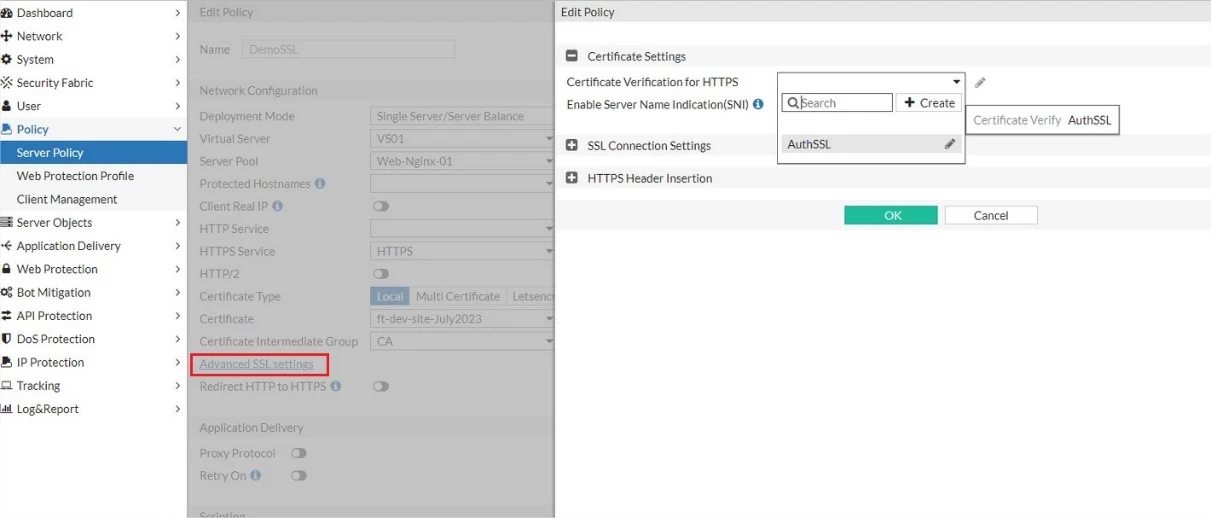This screenshot has height=518, width=1211.
Task: Click the Tracking laptop icon
Action: click(x=7, y=386)
